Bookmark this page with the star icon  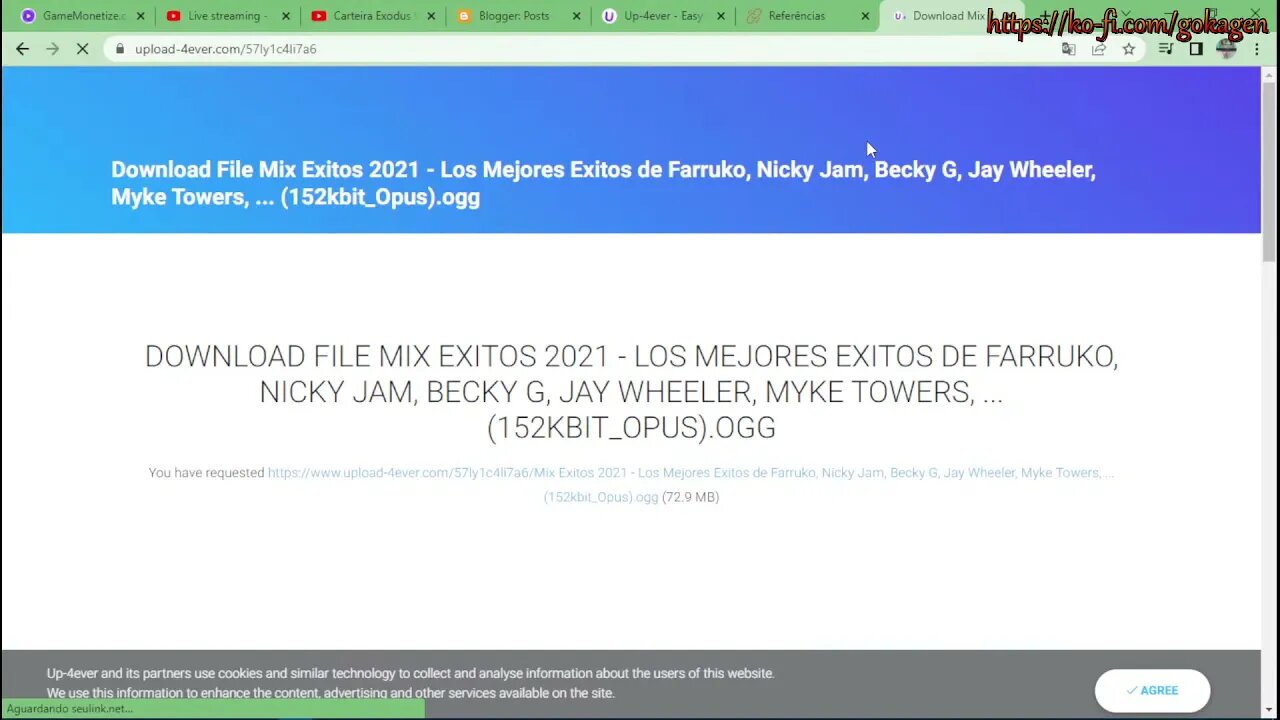(x=1129, y=49)
